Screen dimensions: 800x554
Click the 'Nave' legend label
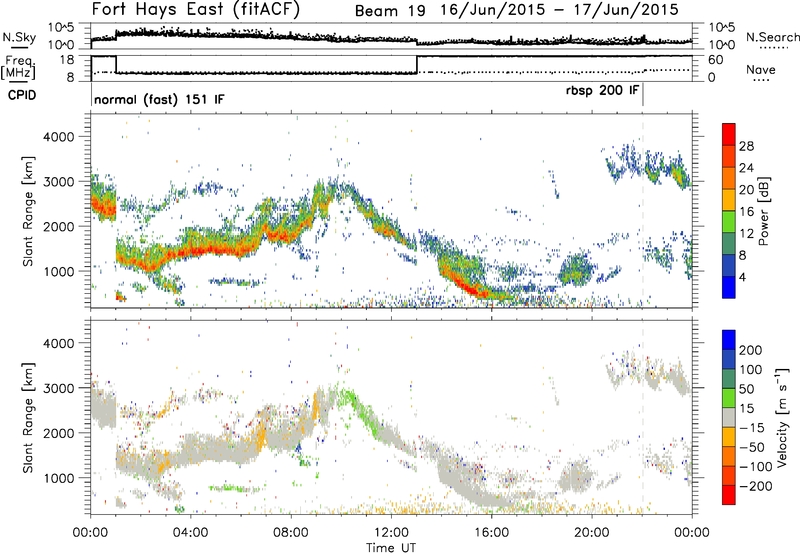tap(761, 69)
